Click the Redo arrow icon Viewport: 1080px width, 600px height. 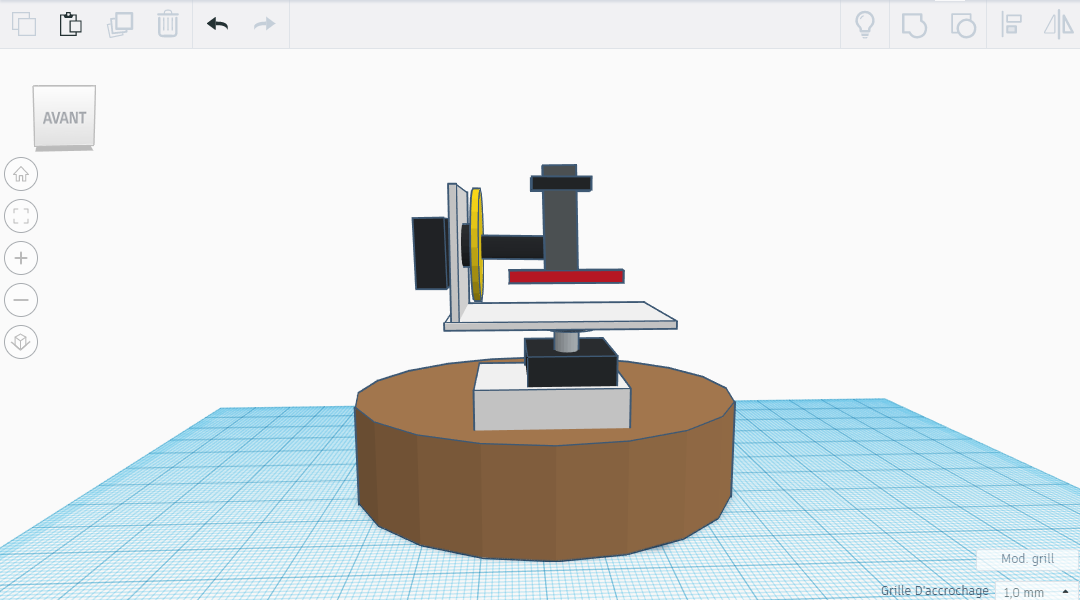point(264,24)
